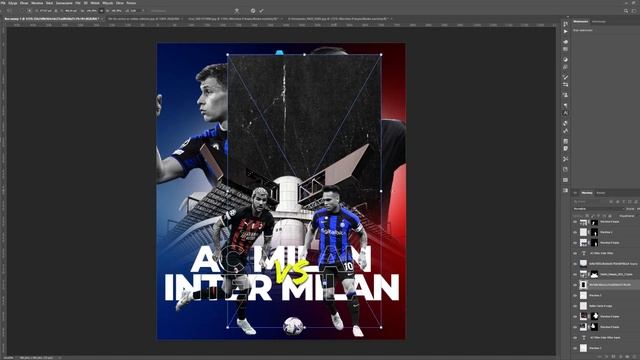Open the Filtr menu
Screen dimensions: 640x360
78,3
